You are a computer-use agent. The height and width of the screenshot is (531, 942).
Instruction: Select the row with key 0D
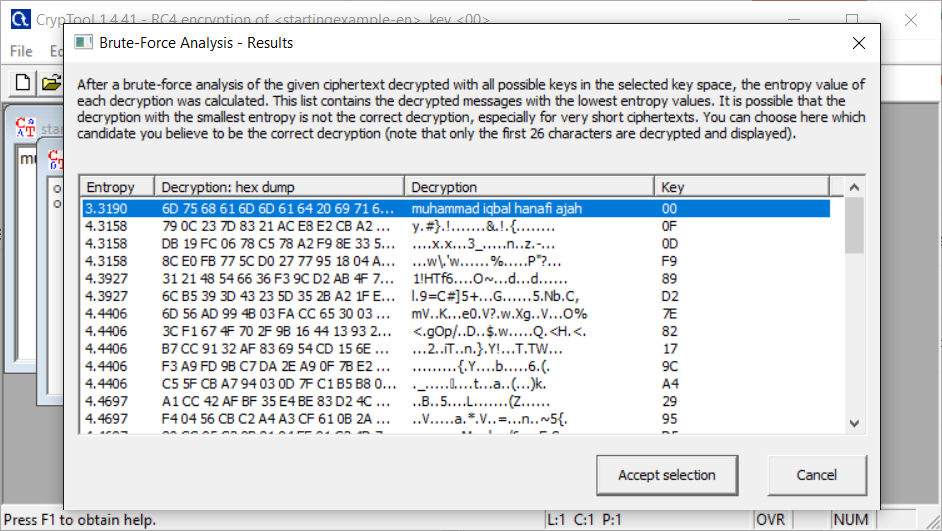[456, 243]
